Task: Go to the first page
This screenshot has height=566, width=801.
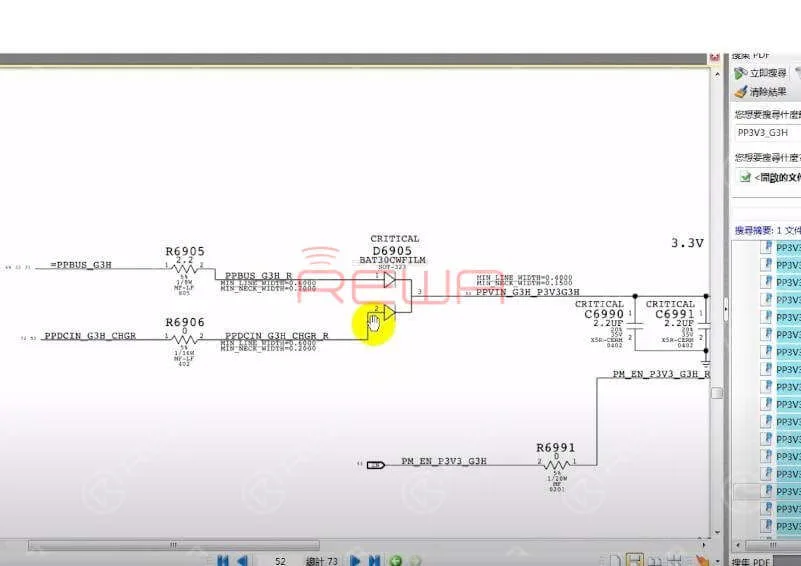Action: pyautogui.click(x=223, y=560)
